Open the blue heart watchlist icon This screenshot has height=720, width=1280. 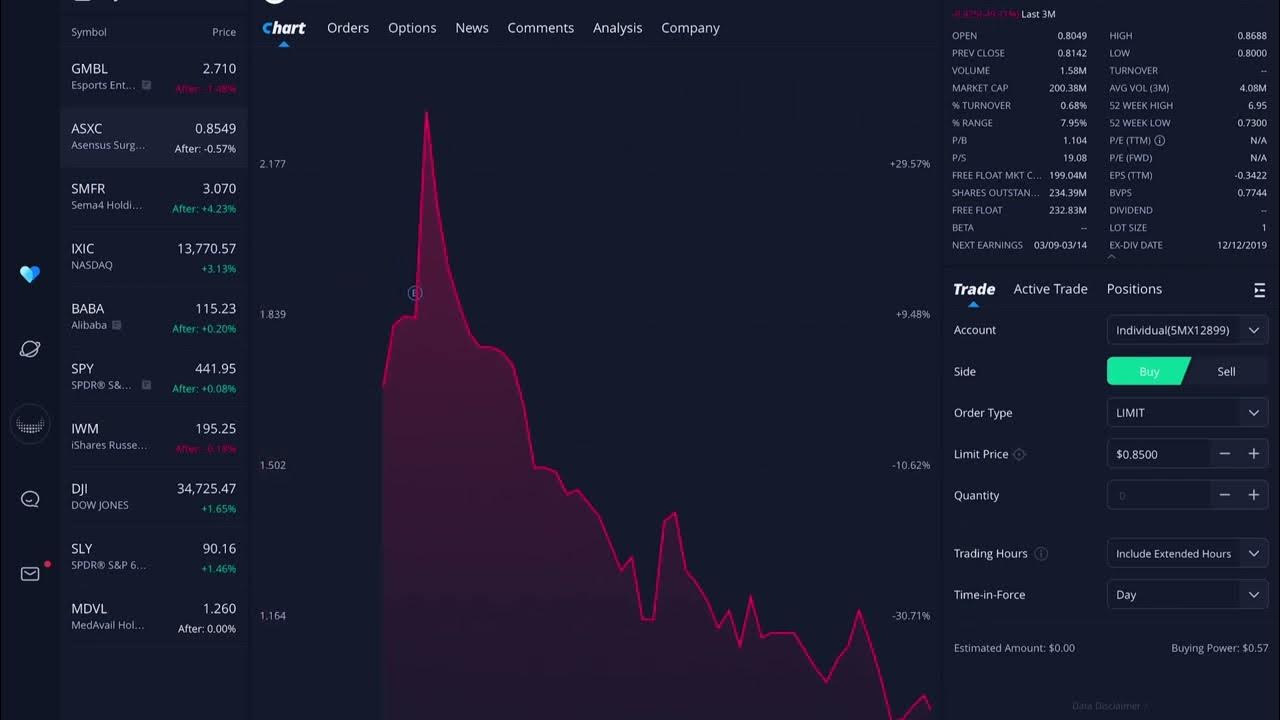pyautogui.click(x=30, y=274)
